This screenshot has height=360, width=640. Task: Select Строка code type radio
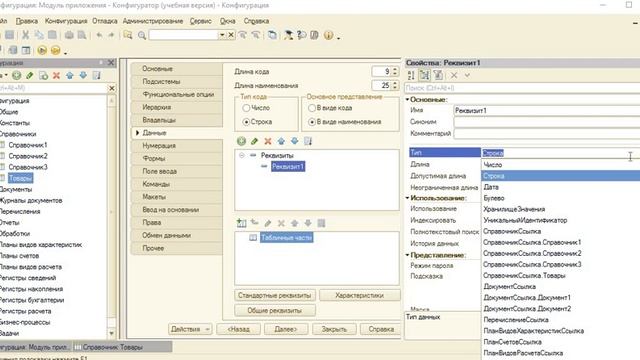point(246,122)
